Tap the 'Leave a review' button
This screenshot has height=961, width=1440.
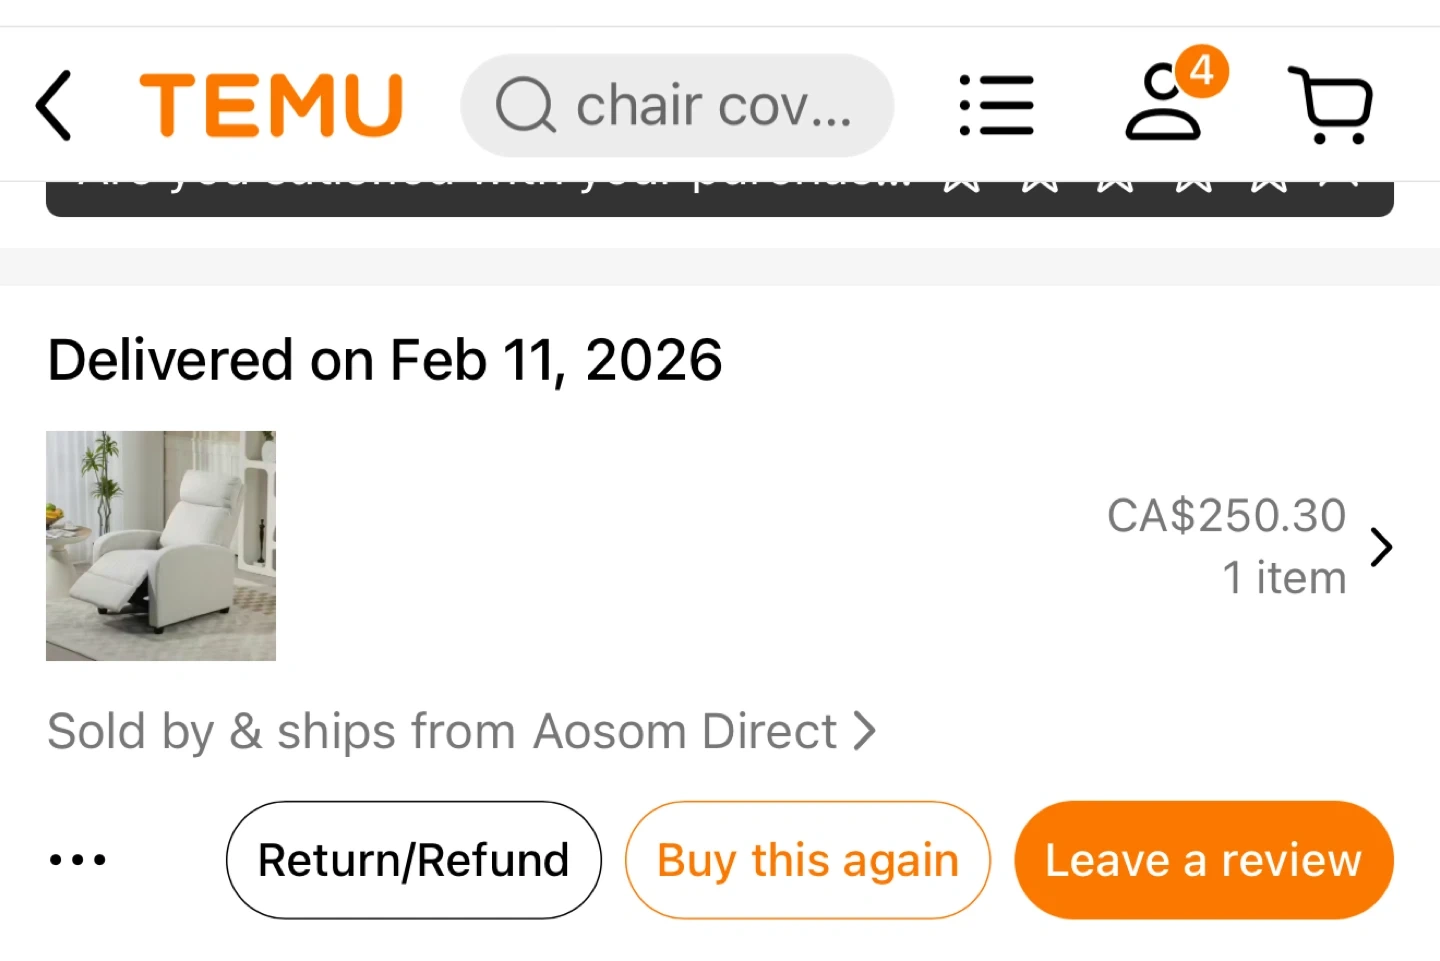[x=1203, y=860]
